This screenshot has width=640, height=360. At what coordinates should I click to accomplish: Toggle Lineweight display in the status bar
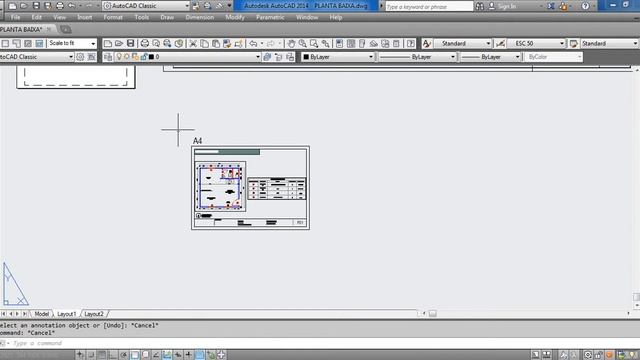click(x=189, y=355)
